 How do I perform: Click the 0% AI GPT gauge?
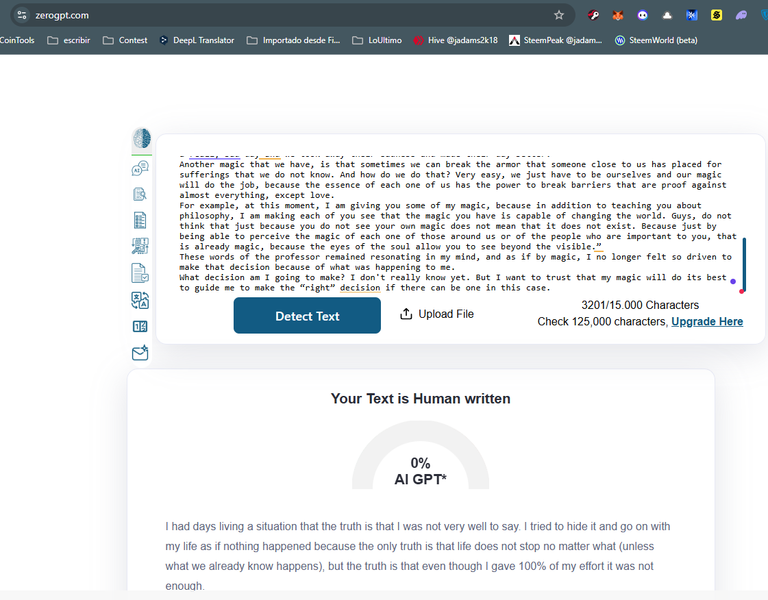(420, 456)
